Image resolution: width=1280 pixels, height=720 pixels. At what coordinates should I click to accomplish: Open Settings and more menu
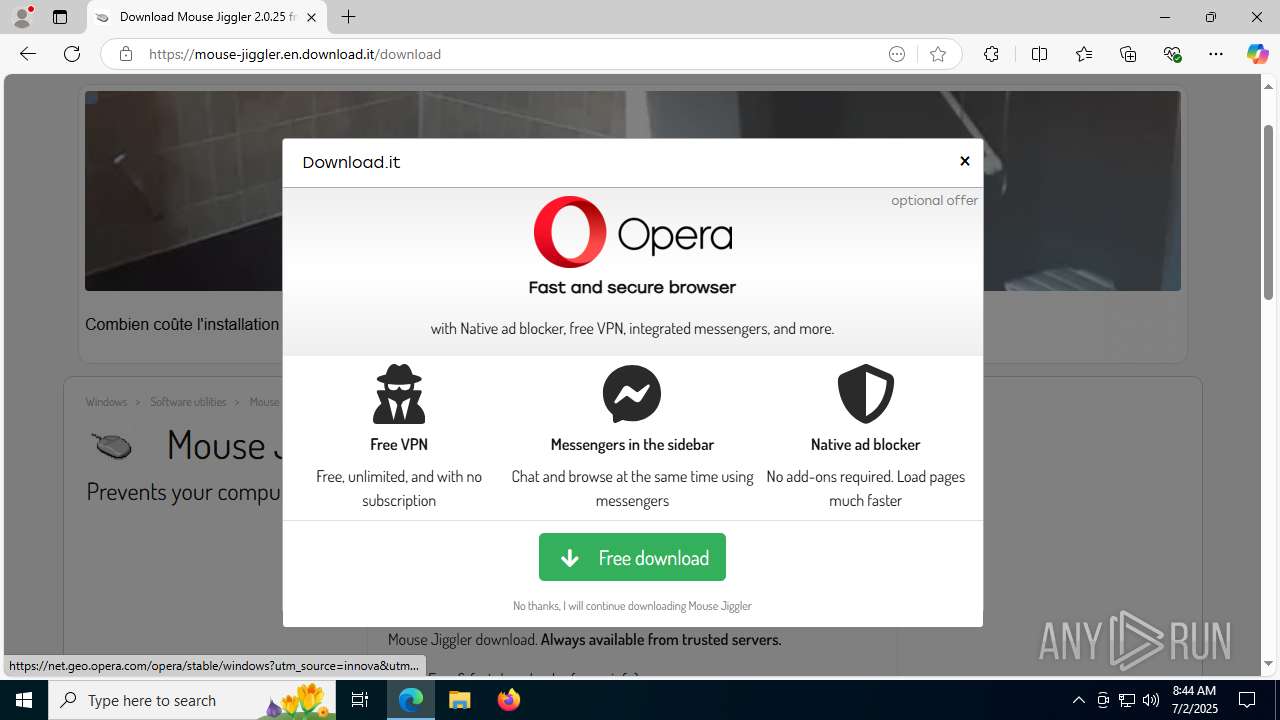pos(1216,54)
